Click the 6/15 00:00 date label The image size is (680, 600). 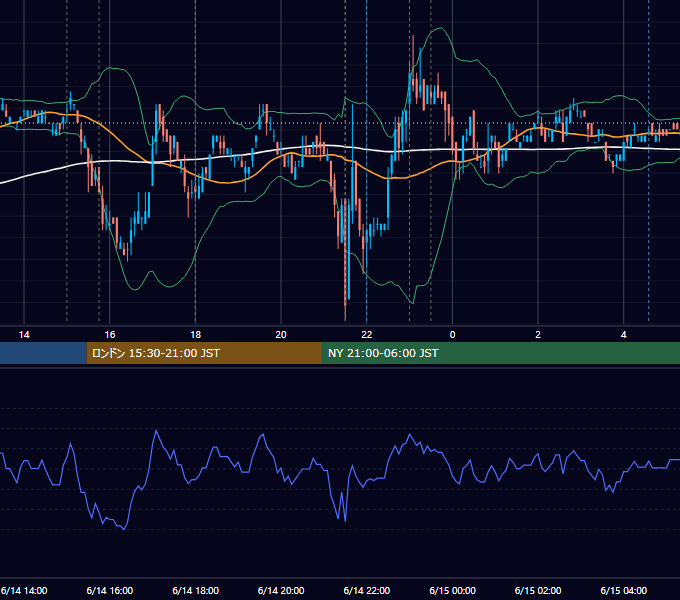coord(452,590)
